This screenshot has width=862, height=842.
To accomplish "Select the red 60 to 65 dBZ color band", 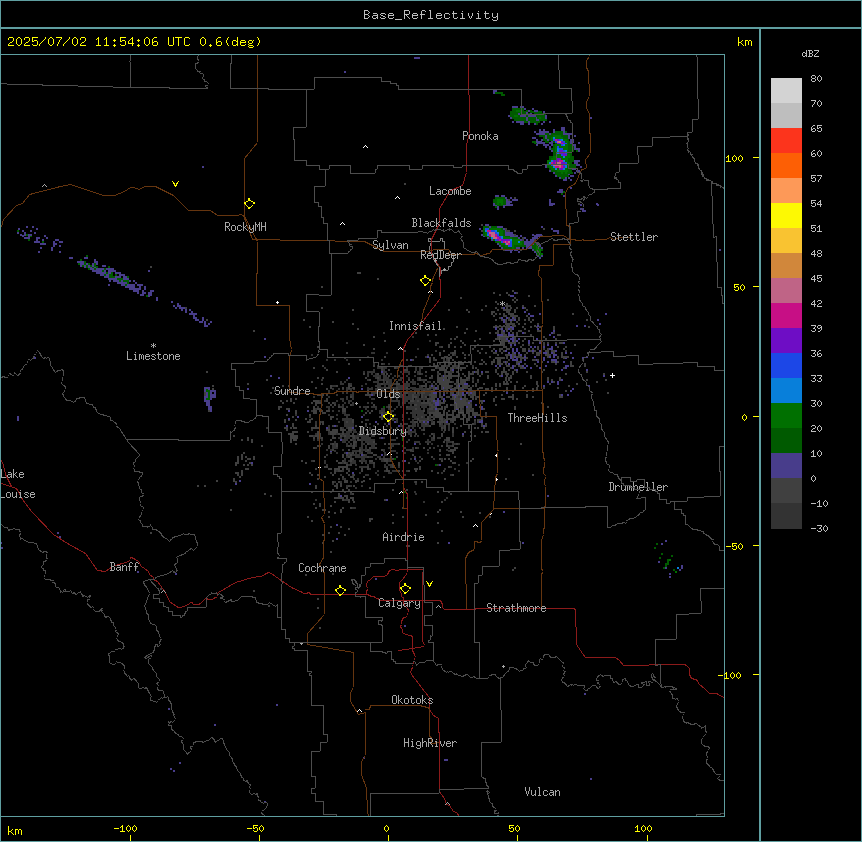I will point(786,141).
